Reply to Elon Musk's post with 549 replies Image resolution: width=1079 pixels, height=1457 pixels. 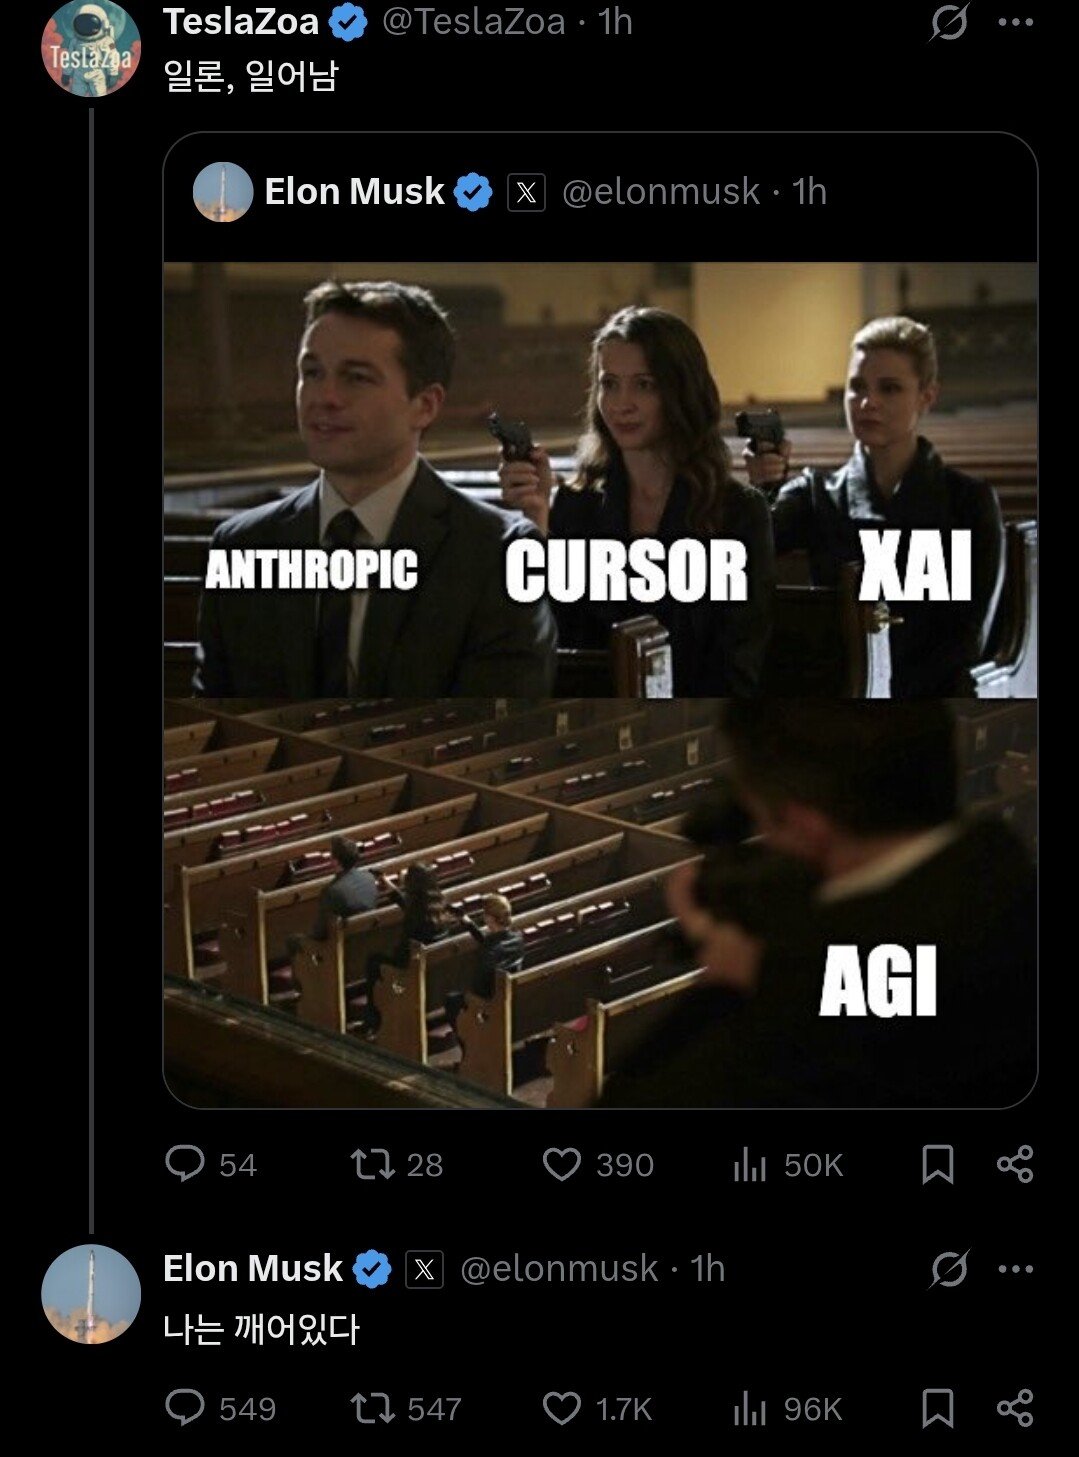click(x=185, y=1408)
